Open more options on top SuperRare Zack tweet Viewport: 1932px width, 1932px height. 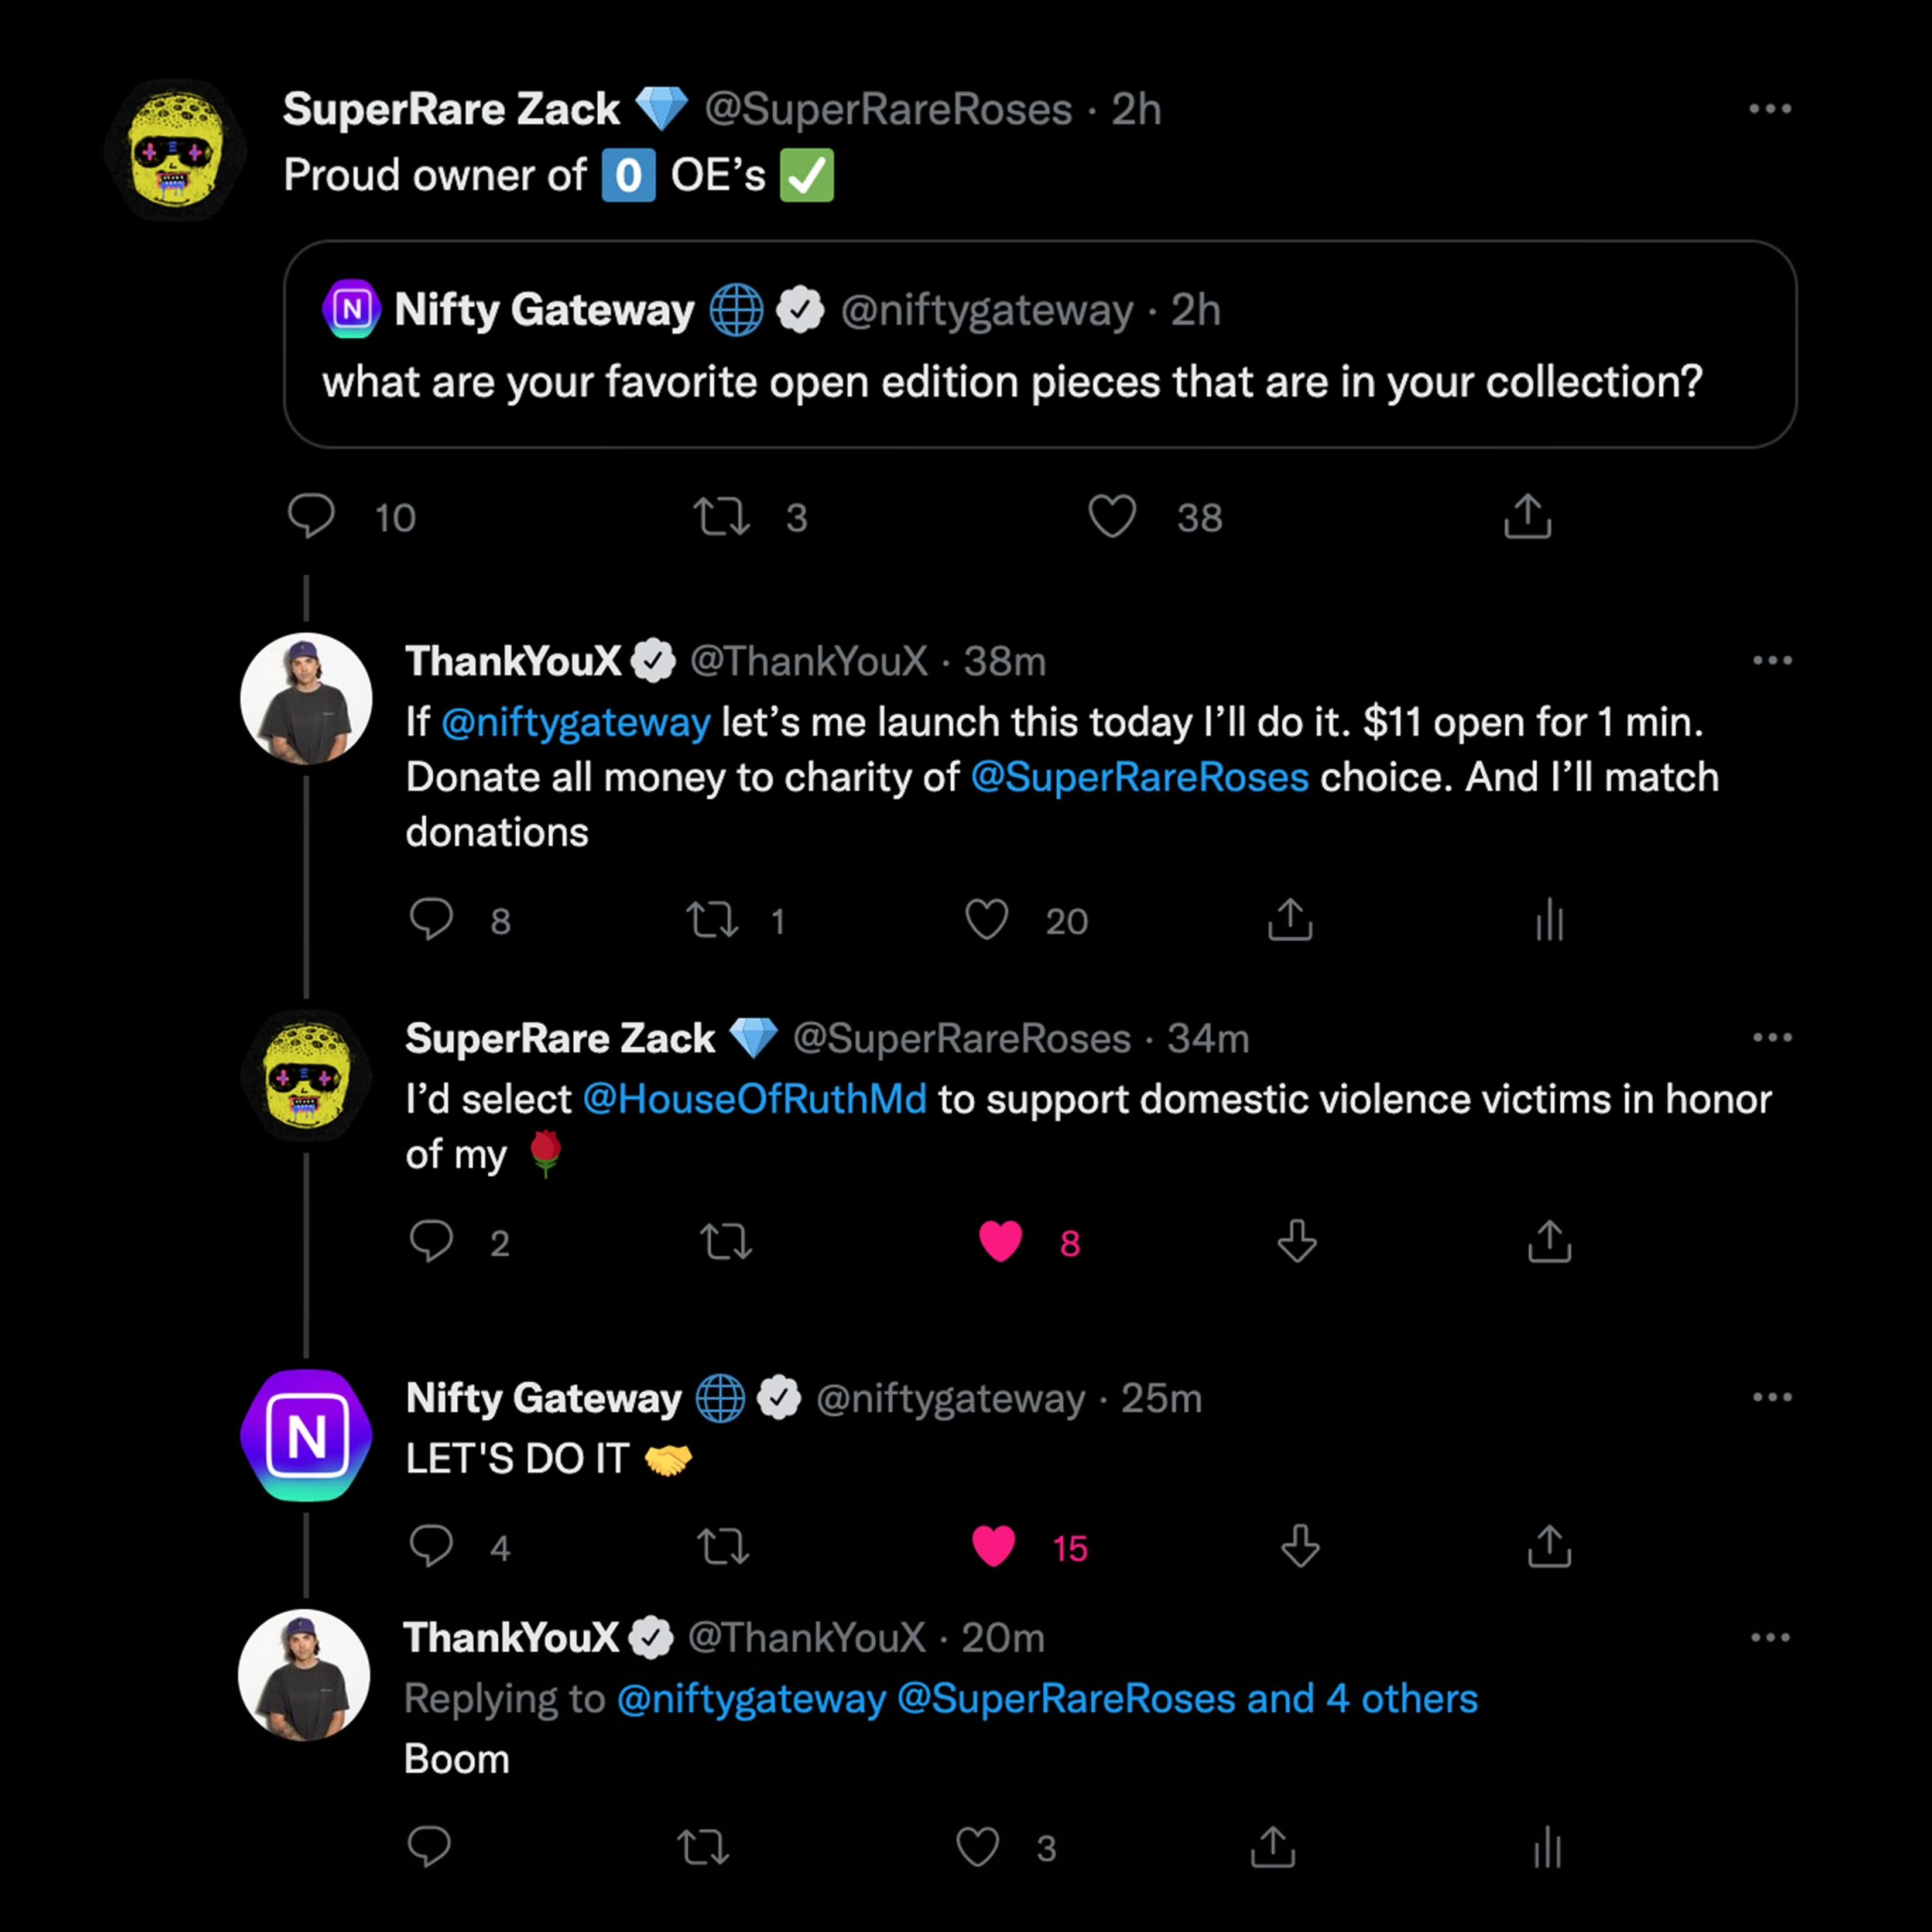[1769, 109]
